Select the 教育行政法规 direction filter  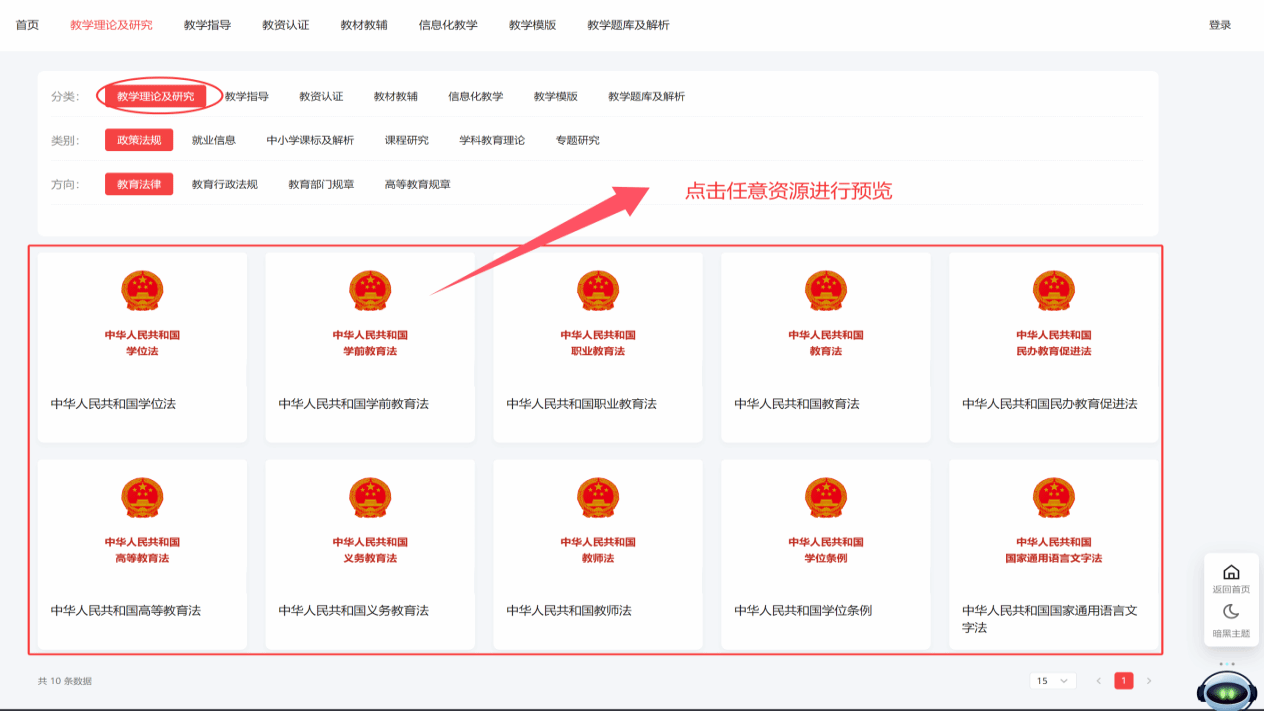[x=225, y=184]
